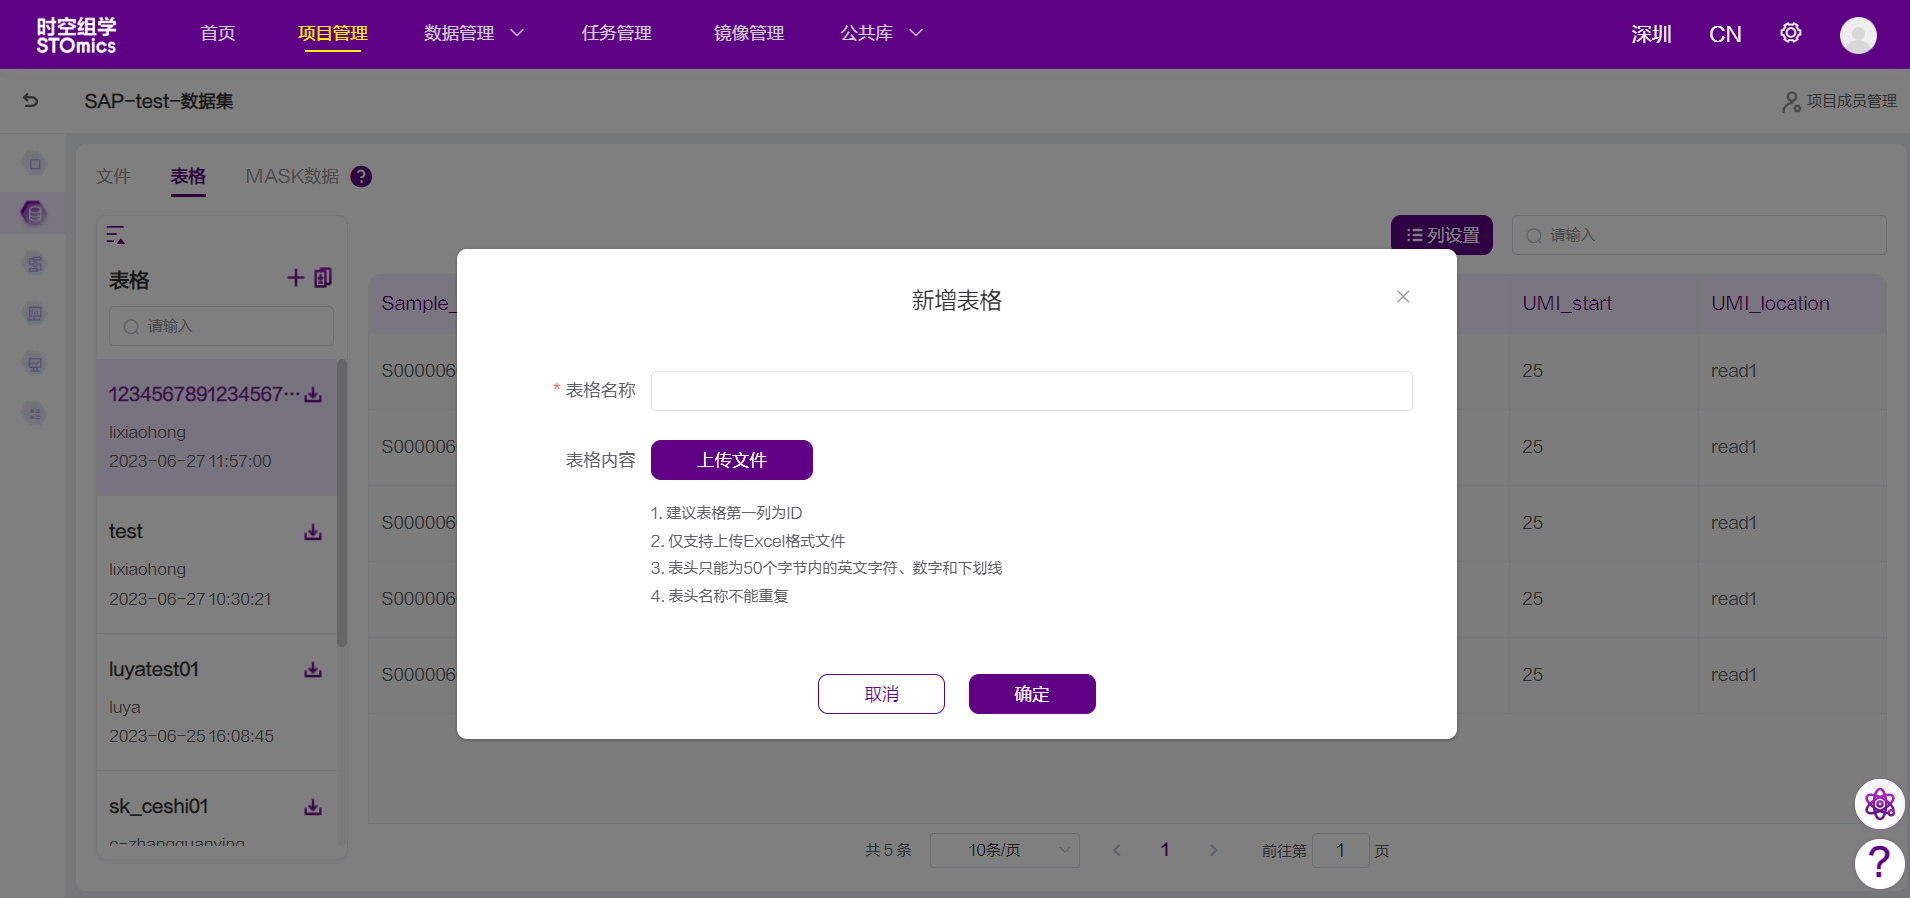
Task: Collapse the table list panel icon
Action: [x=116, y=235]
